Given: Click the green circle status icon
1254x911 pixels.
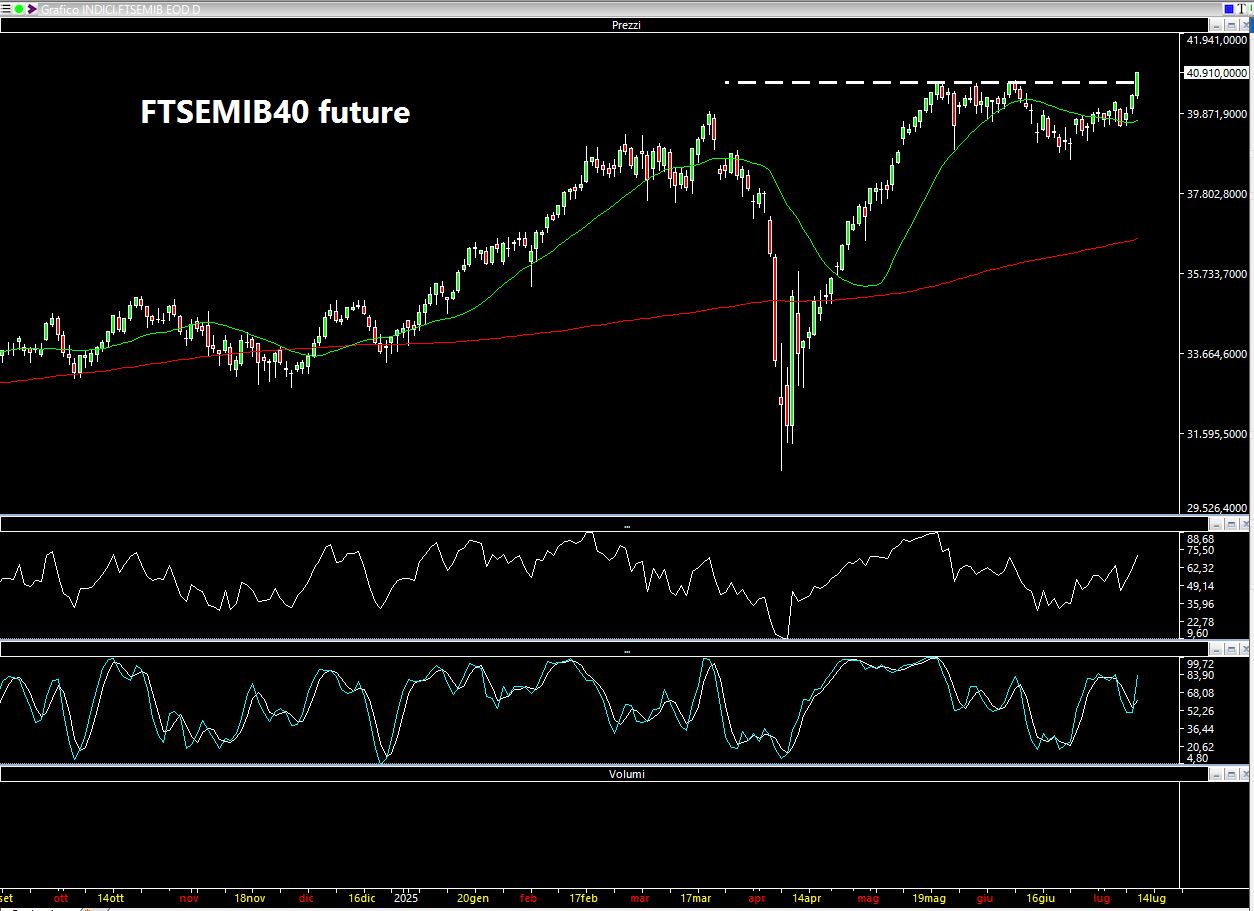Looking at the screenshot, I should tap(19, 8).
